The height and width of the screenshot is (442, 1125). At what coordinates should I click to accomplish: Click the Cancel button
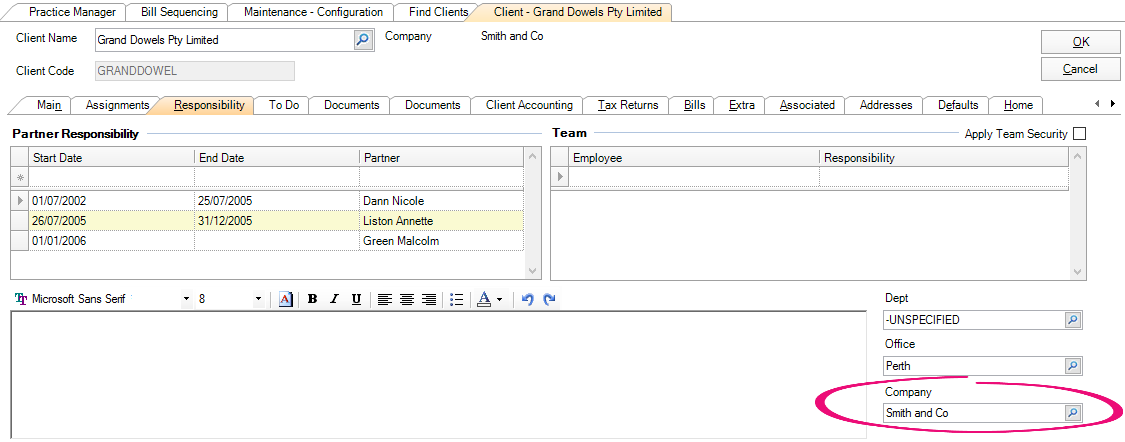1080,69
